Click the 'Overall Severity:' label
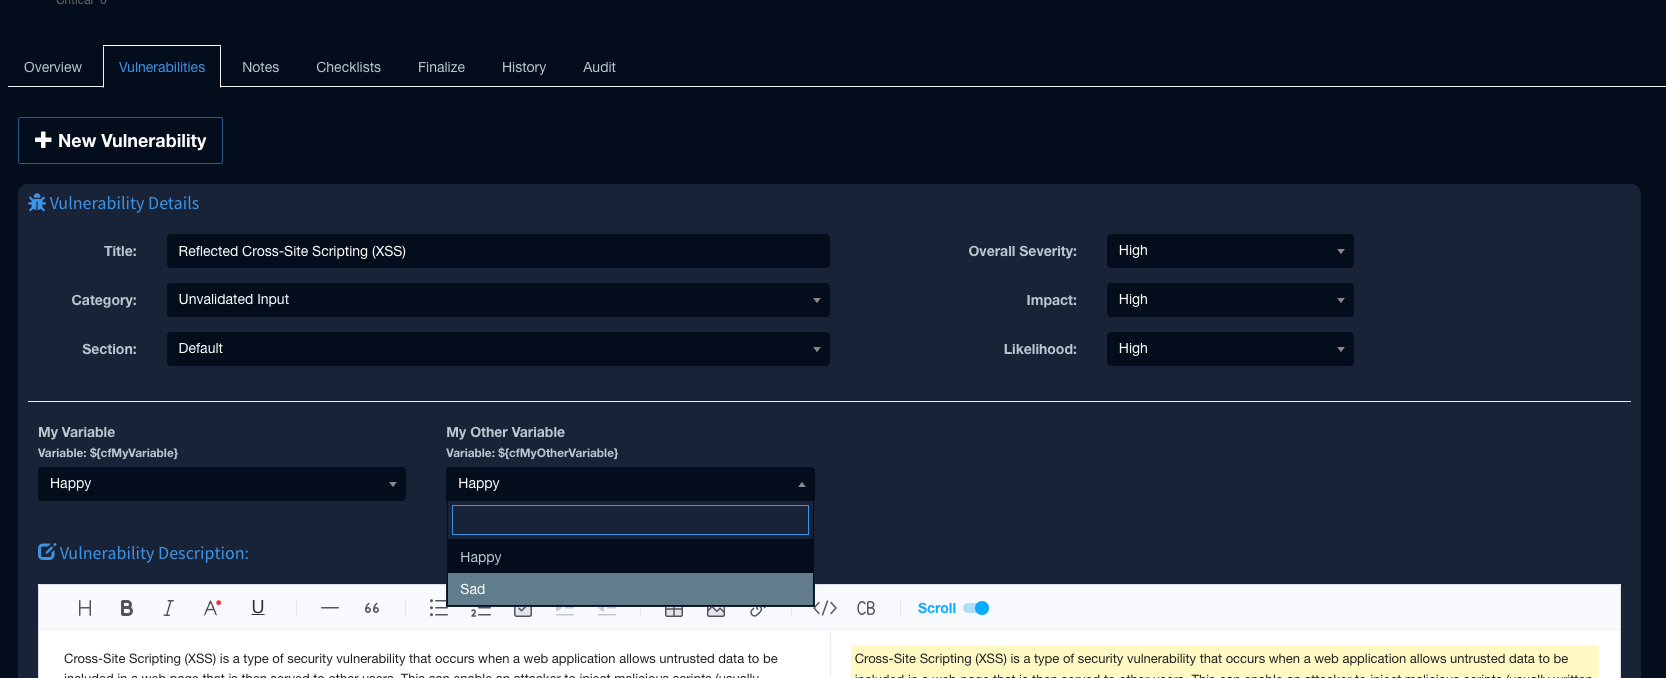This screenshot has width=1666, height=678. click(1022, 251)
